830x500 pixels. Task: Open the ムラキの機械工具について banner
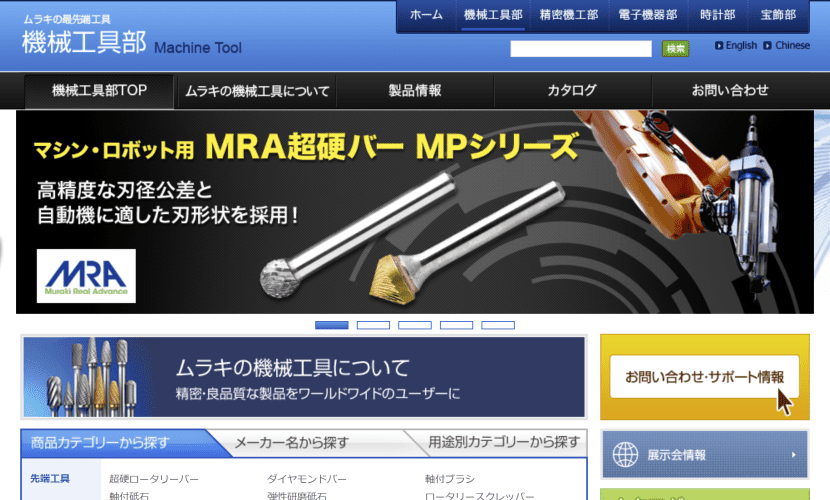304,377
